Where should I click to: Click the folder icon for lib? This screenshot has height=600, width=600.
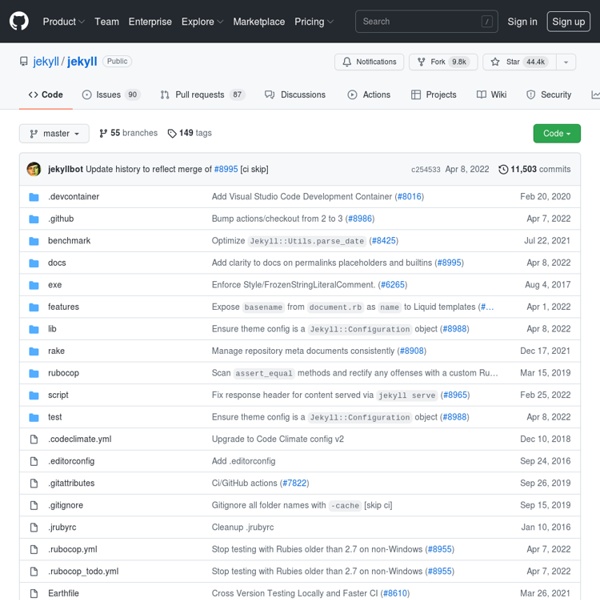34,329
